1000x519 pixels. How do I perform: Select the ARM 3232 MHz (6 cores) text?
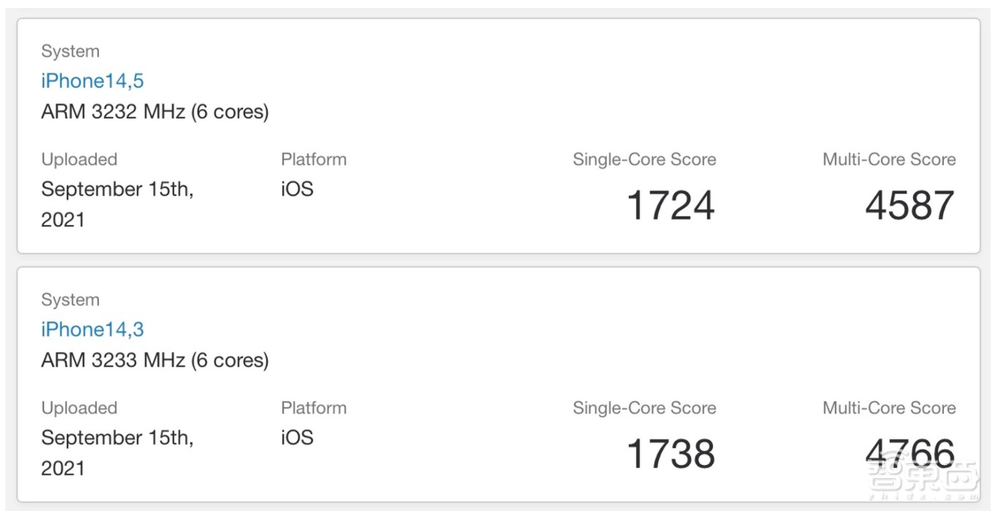(x=155, y=112)
